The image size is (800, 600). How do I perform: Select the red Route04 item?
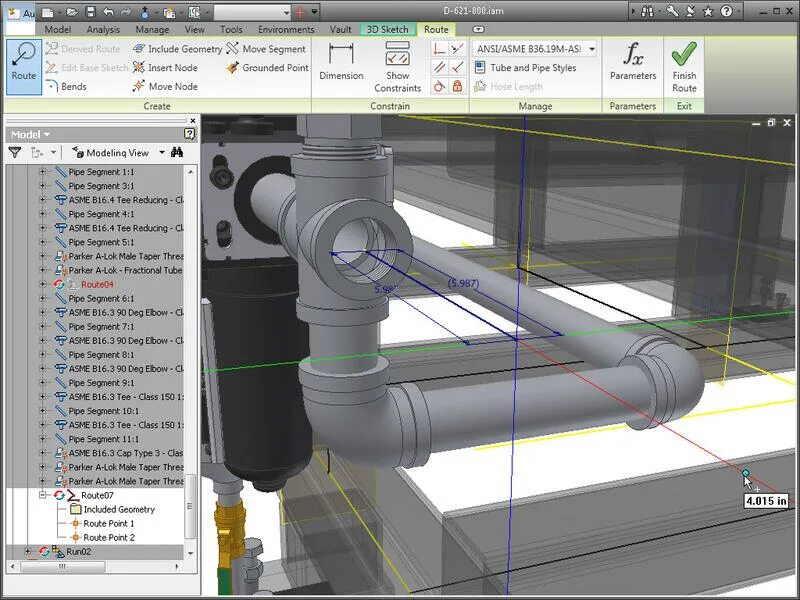point(97,284)
